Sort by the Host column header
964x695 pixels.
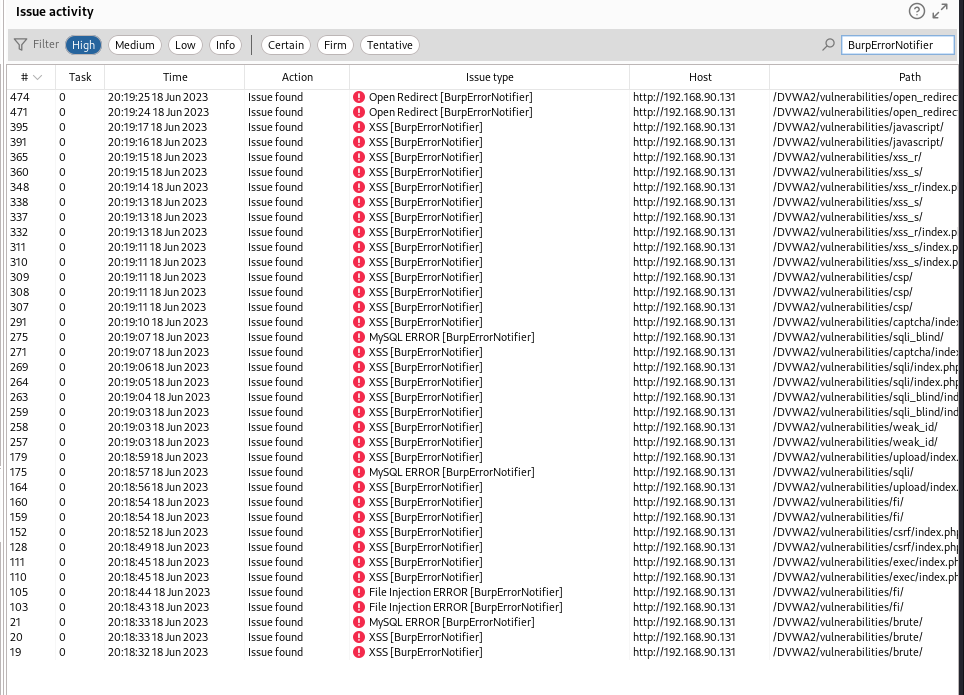[700, 77]
